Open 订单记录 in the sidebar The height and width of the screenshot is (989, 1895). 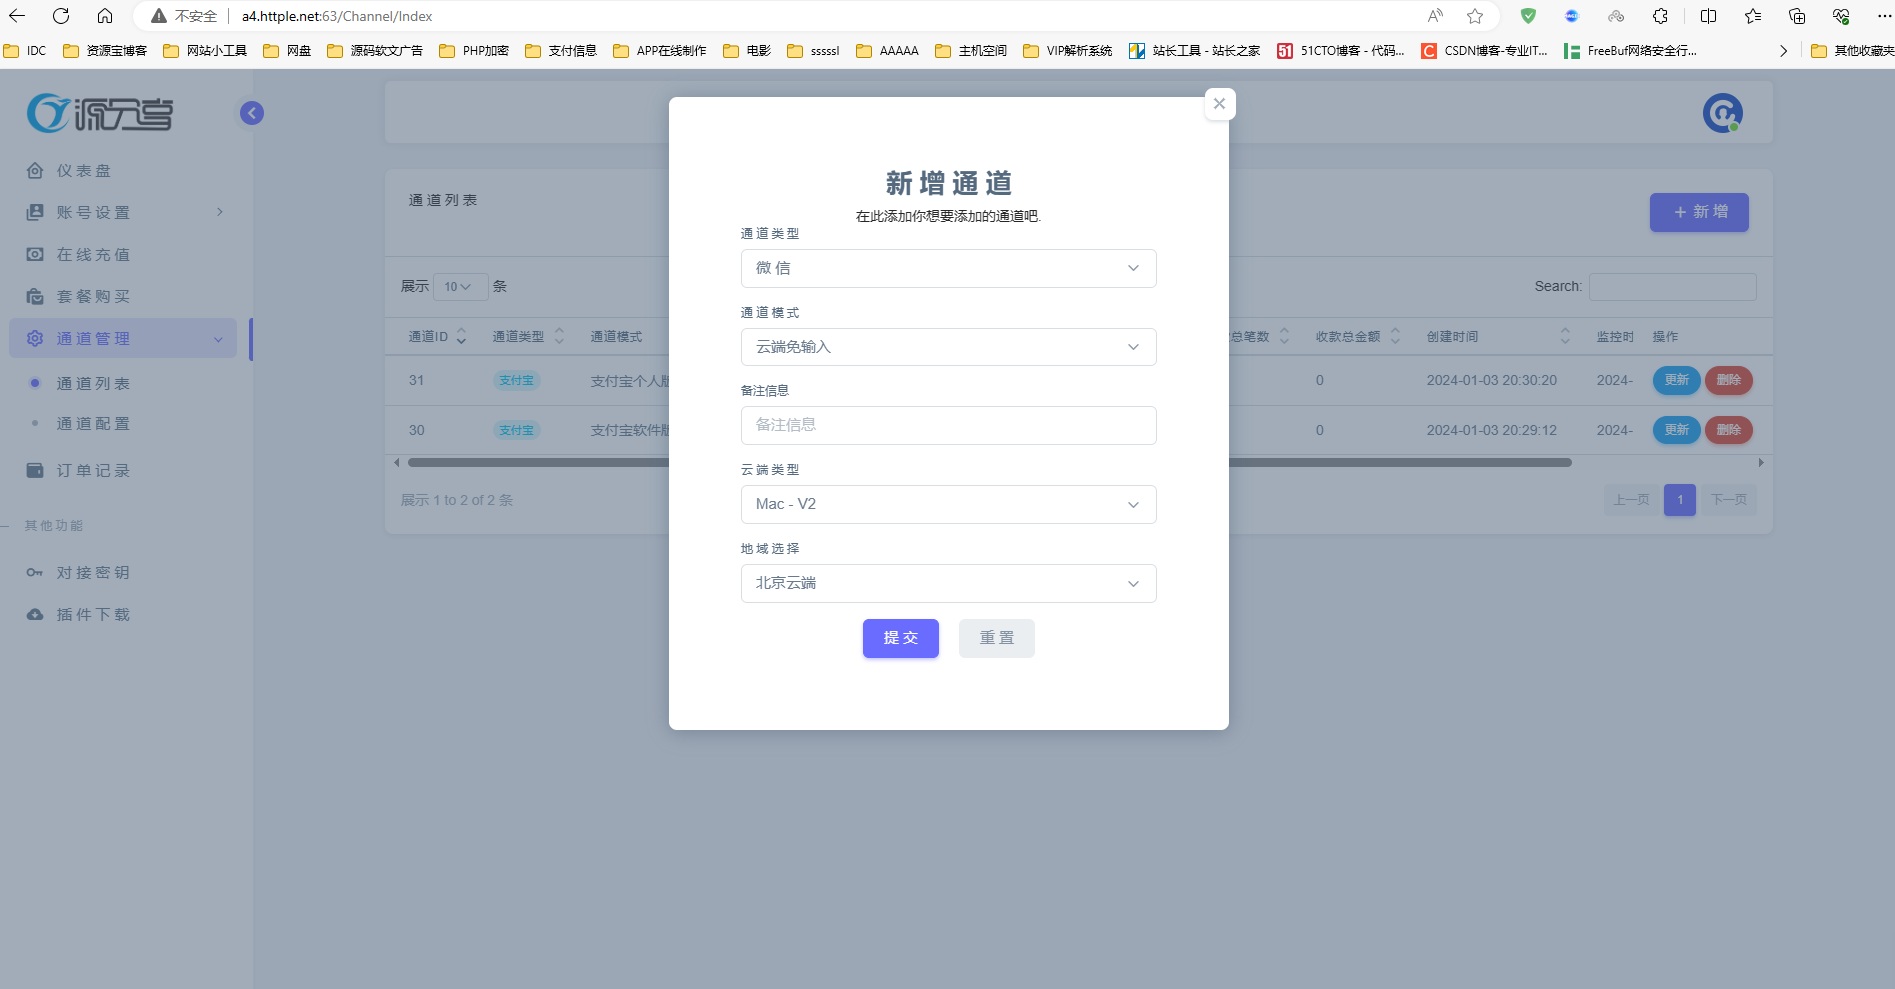(x=93, y=471)
